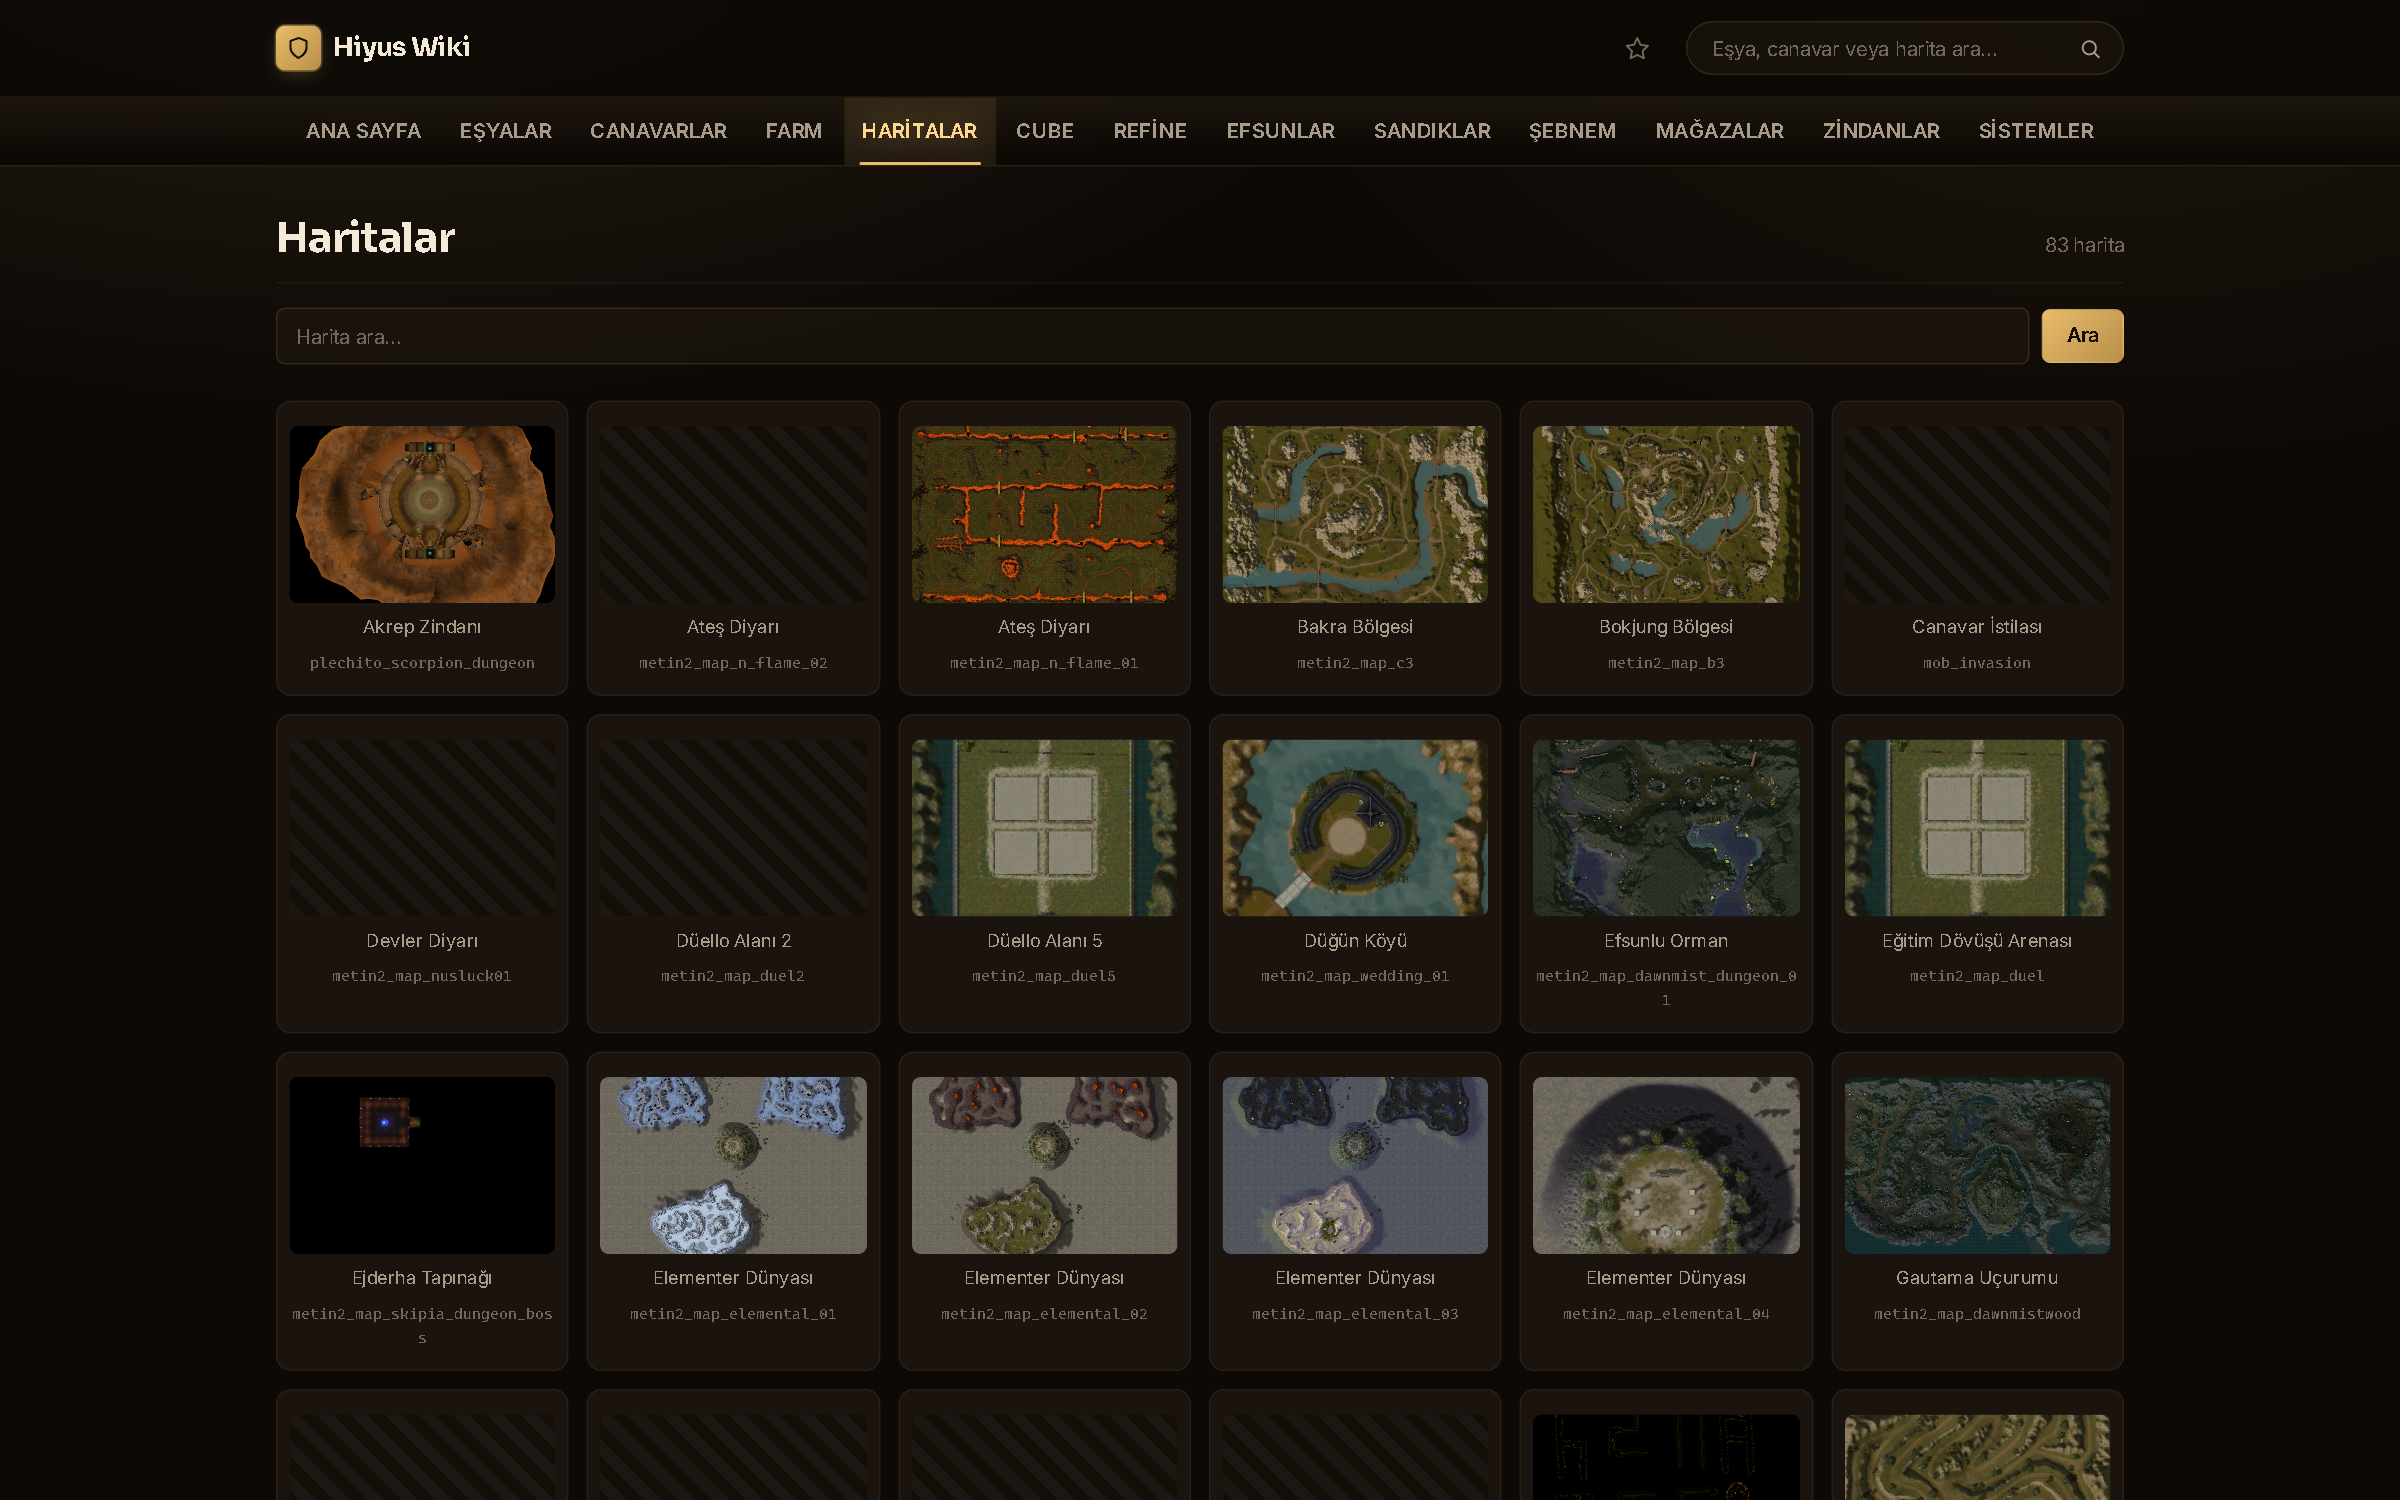Open the Bakra Bölgesi map thumbnail
The width and height of the screenshot is (2400, 1500).
tap(1355, 514)
